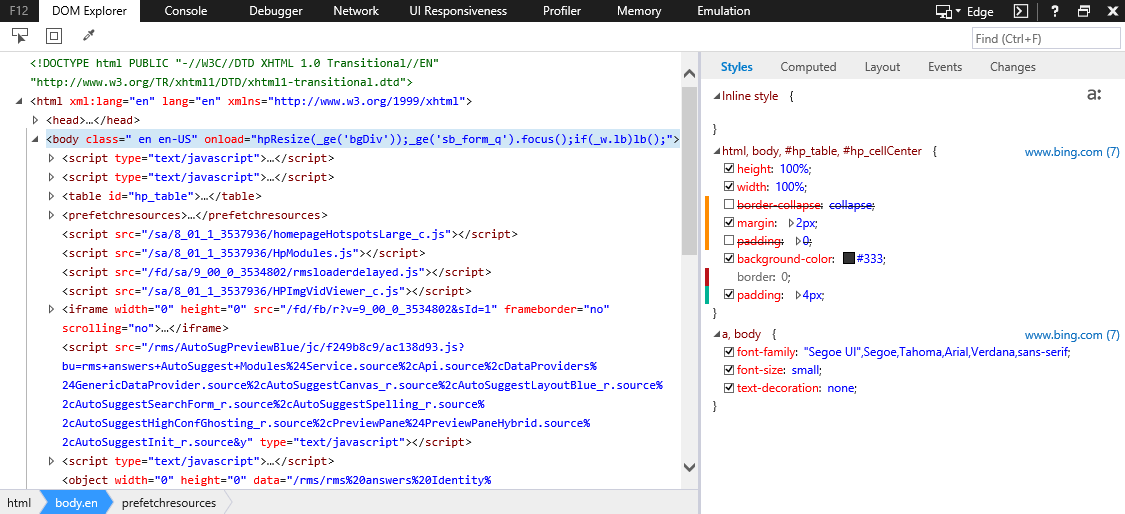Uncheck the font-size: small property
Image resolution: width=1125 pixels, height=514 pixels.
[x=729, y=370]
